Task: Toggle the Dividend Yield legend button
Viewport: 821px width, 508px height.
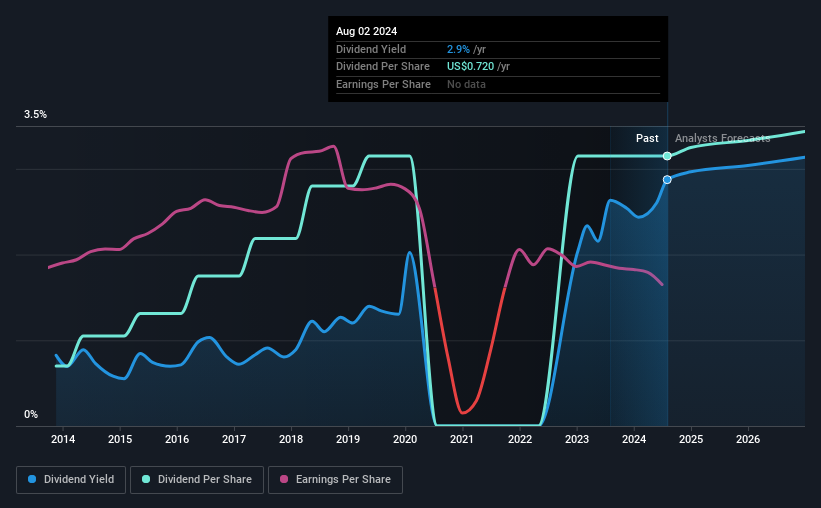Action: coord(71,480)
